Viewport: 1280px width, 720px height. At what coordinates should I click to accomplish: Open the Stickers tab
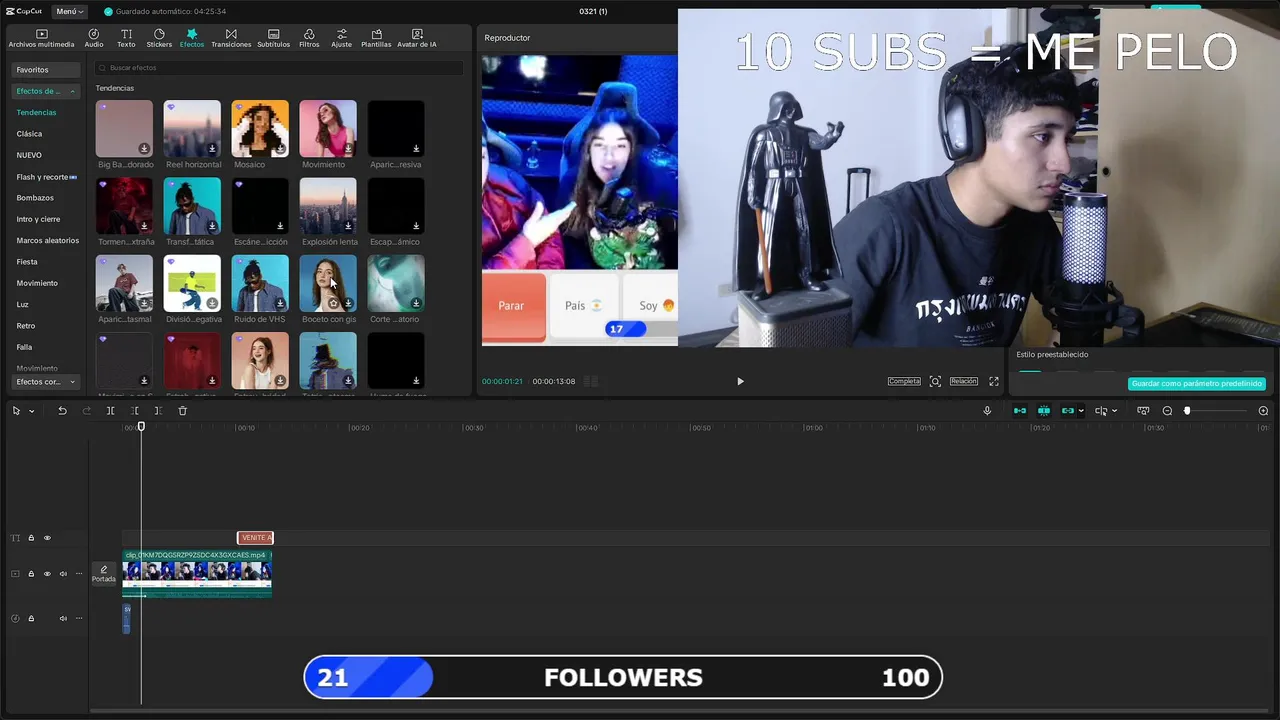pyautogui.click(x=159, y=38)
